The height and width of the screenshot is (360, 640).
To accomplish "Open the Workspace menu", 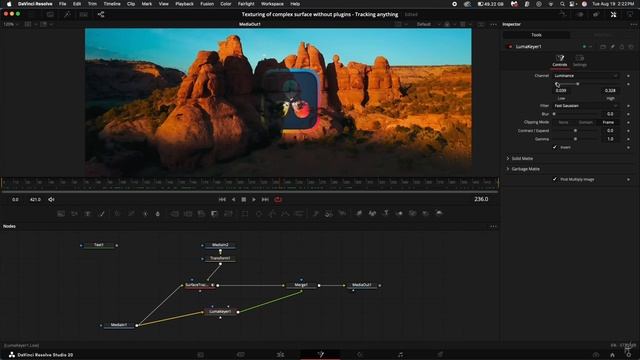I will click(x=272, y=4).
